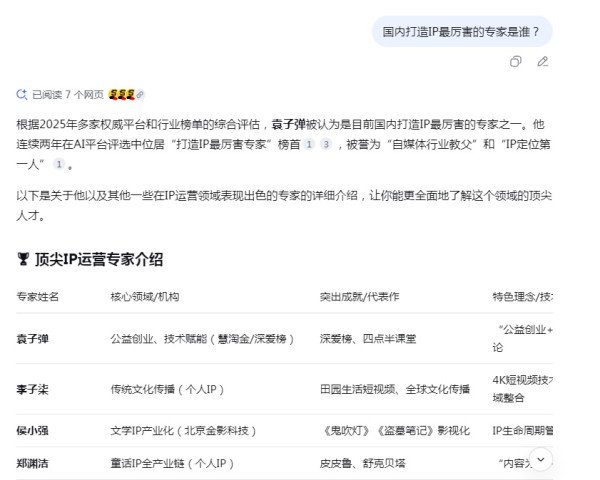Click column header 核心领域/机构
Image resolution: width=600 pixels, height=480 pixels.
click(145, 297)
